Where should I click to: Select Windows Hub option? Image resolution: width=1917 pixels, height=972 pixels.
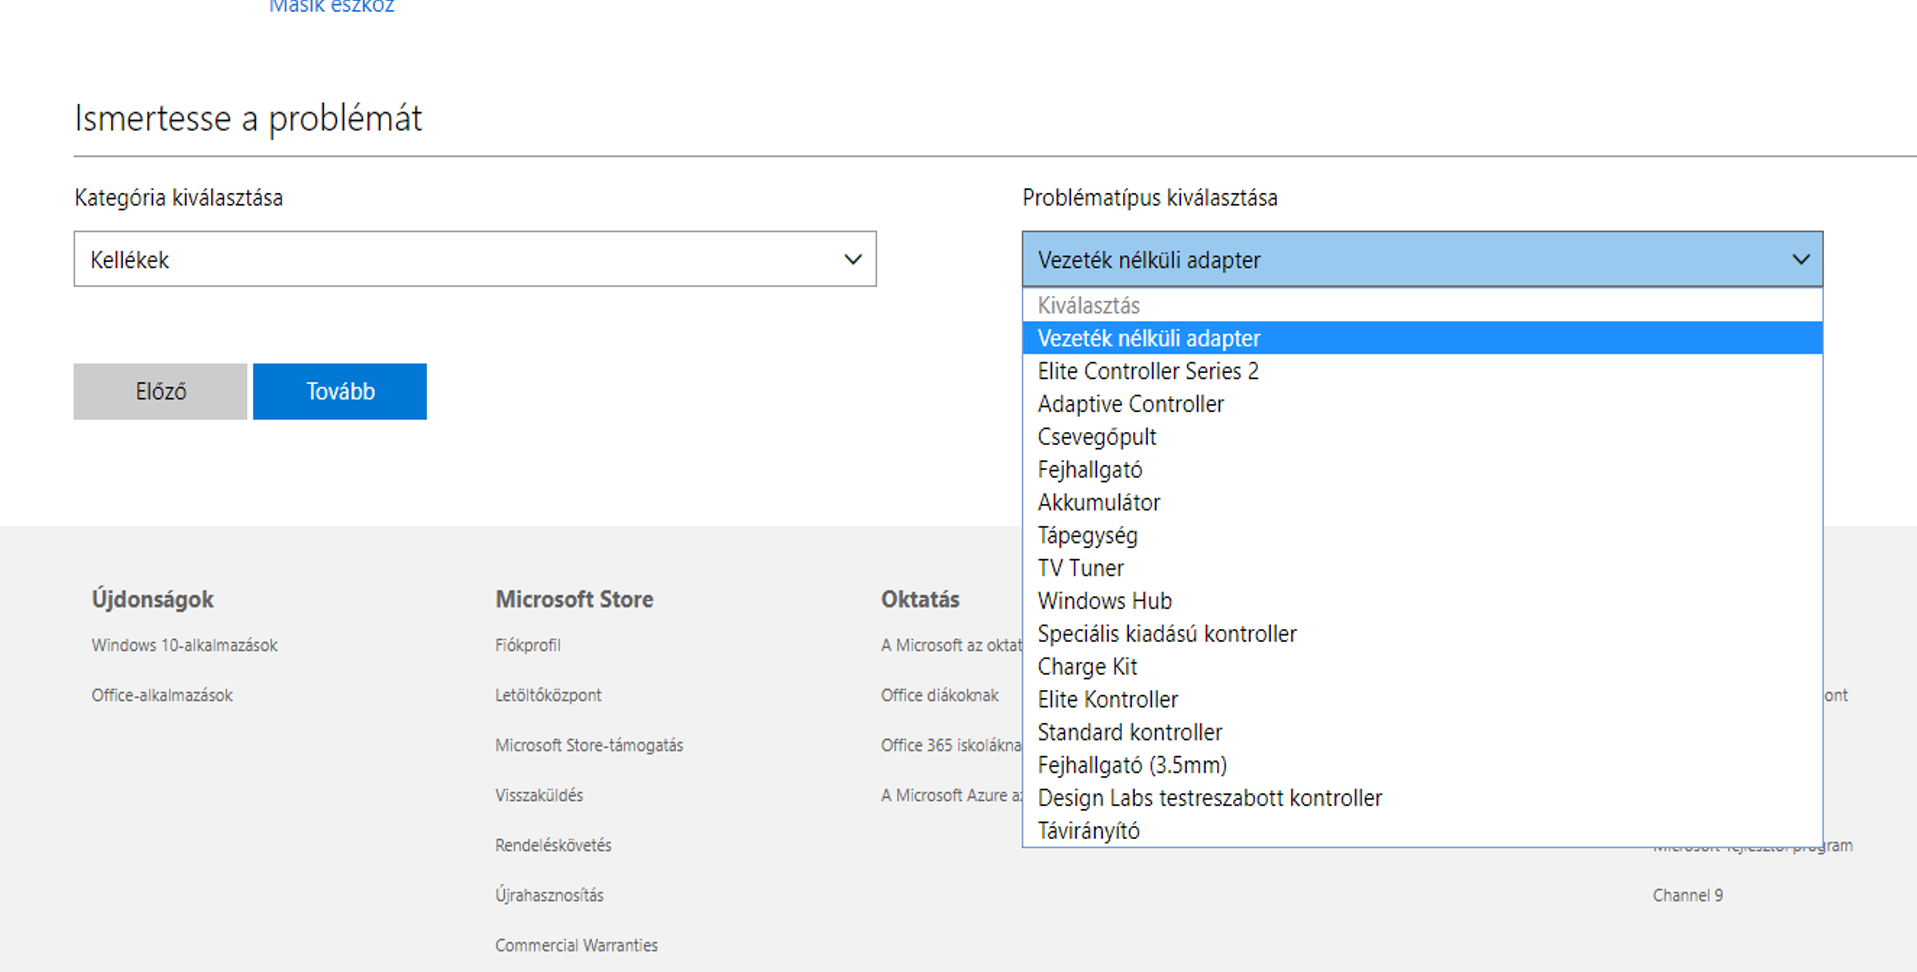point(1104,601)
